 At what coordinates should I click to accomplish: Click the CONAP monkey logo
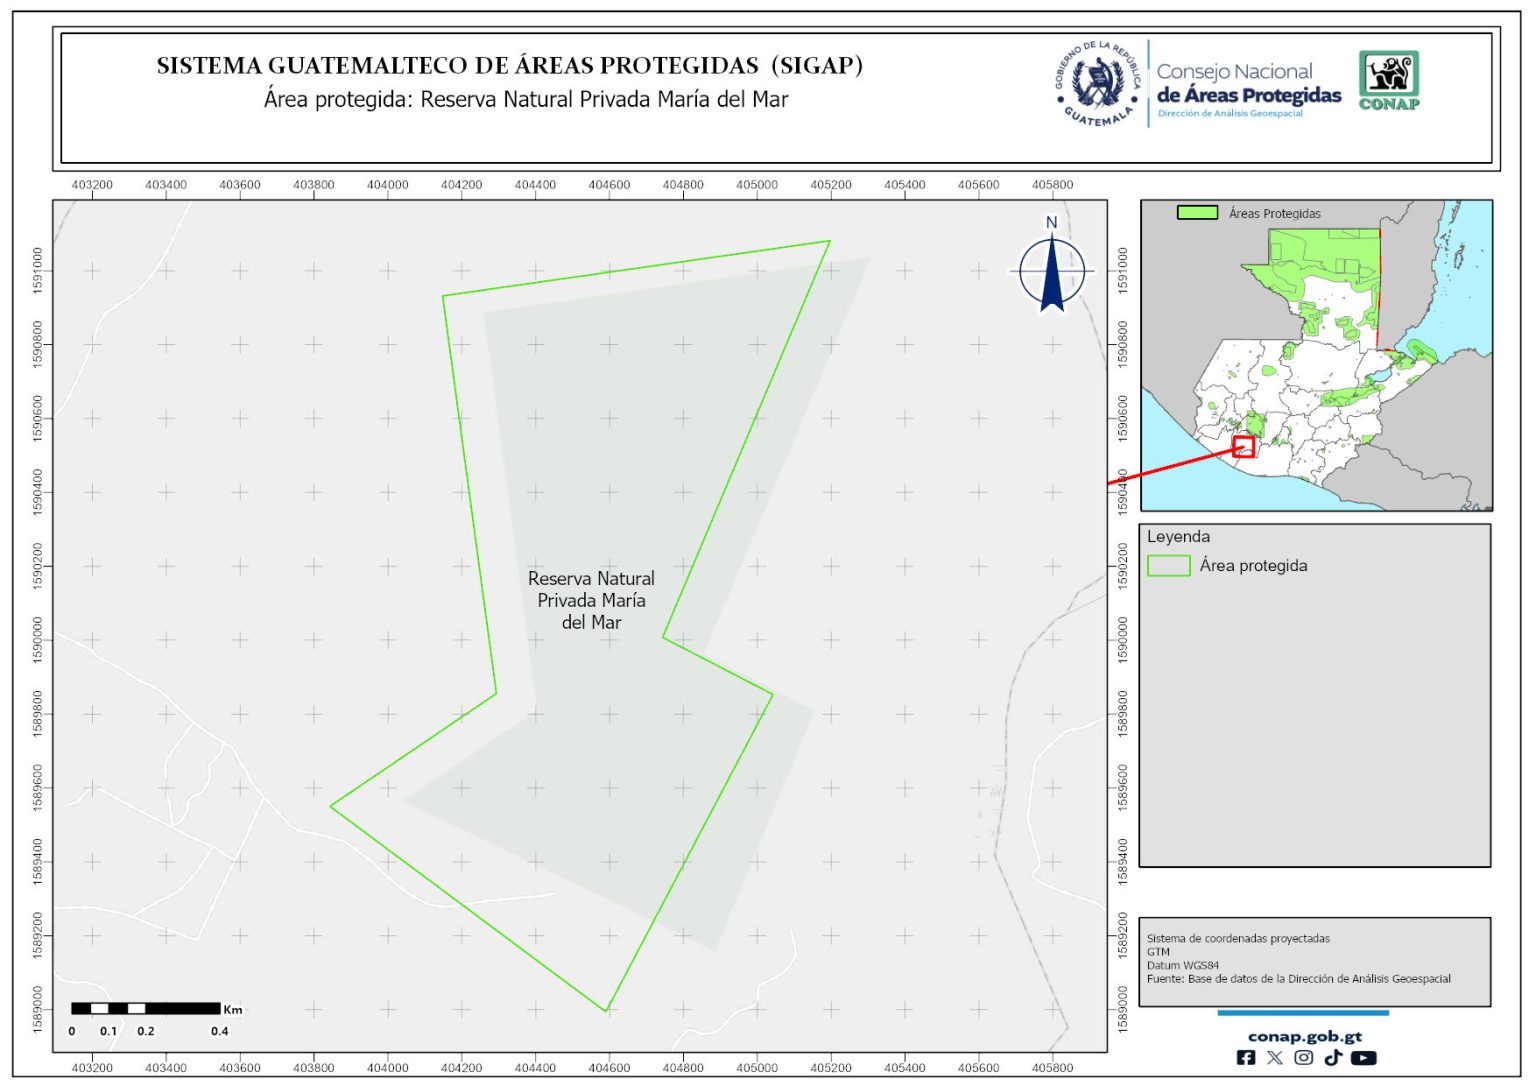pos(1389,80)
